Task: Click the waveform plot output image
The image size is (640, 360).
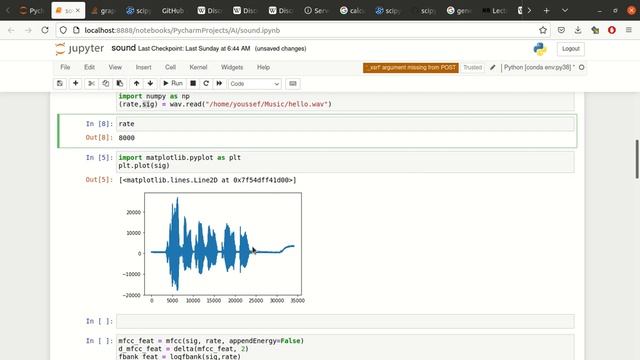Action: pos(213,247)
